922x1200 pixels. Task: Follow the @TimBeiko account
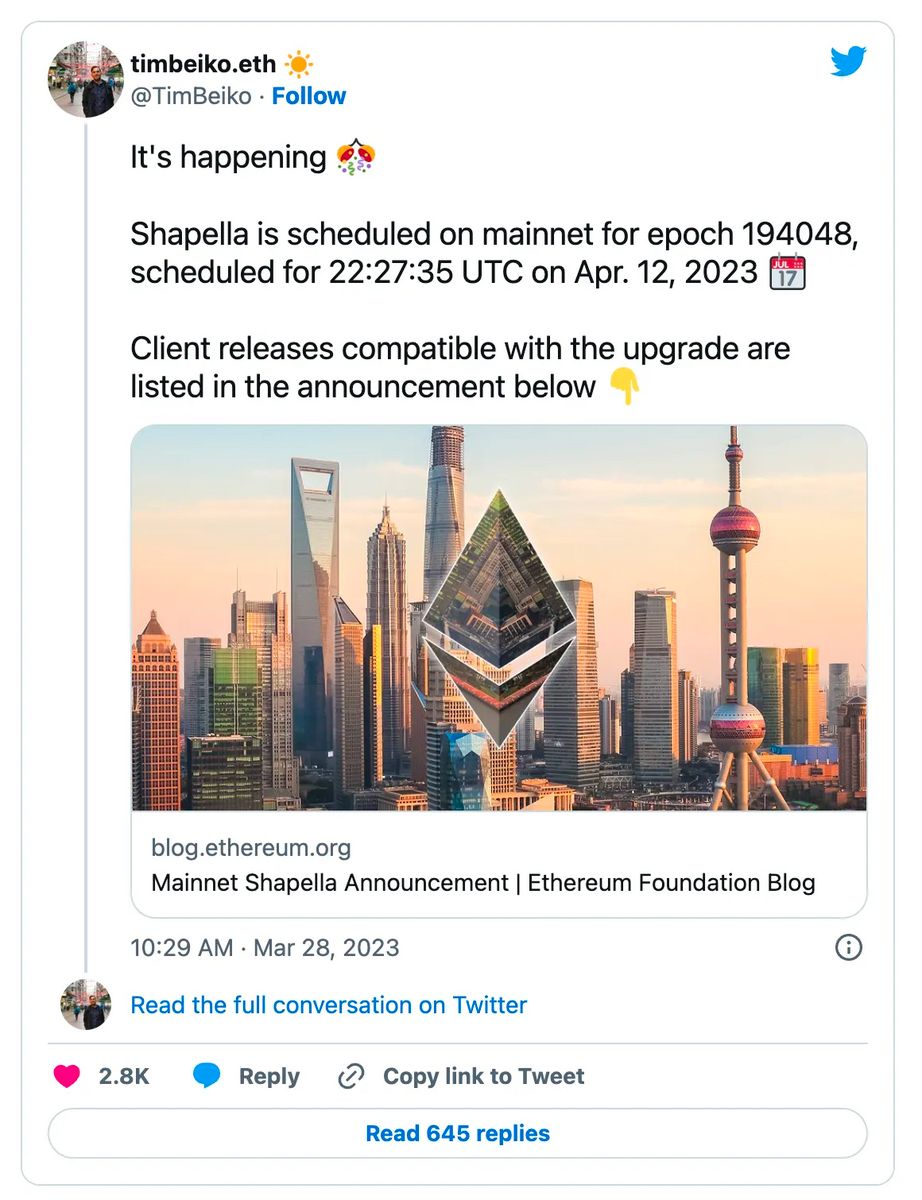tap(309, 97)
